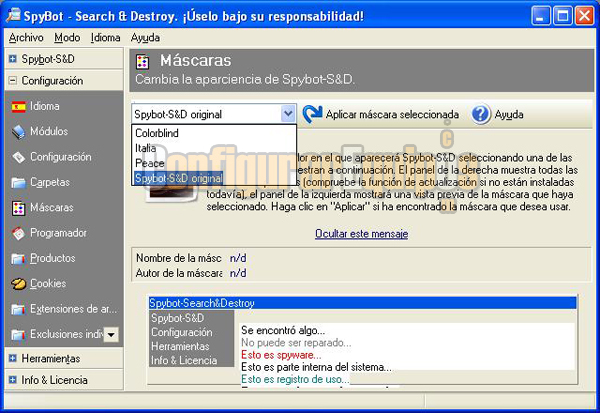Click preview text Esto es parte interna del sistema...
Viewport: 600px width, 413px height.
coord(316,367)
